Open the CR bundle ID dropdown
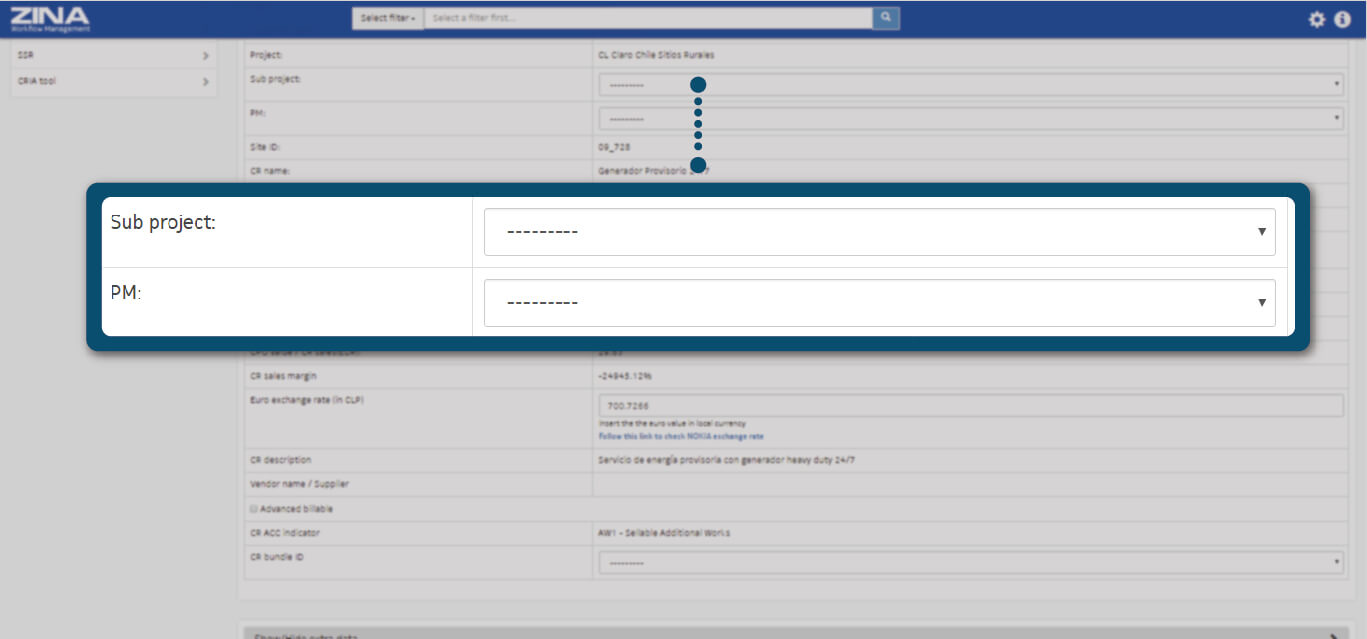 pyautogui.click(x=970, y=563)
